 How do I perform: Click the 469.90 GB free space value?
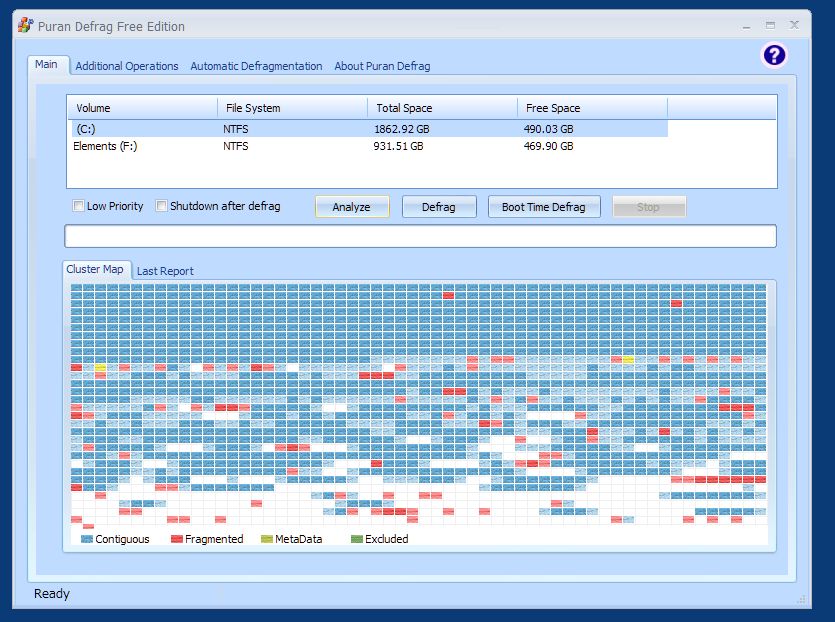549,146
